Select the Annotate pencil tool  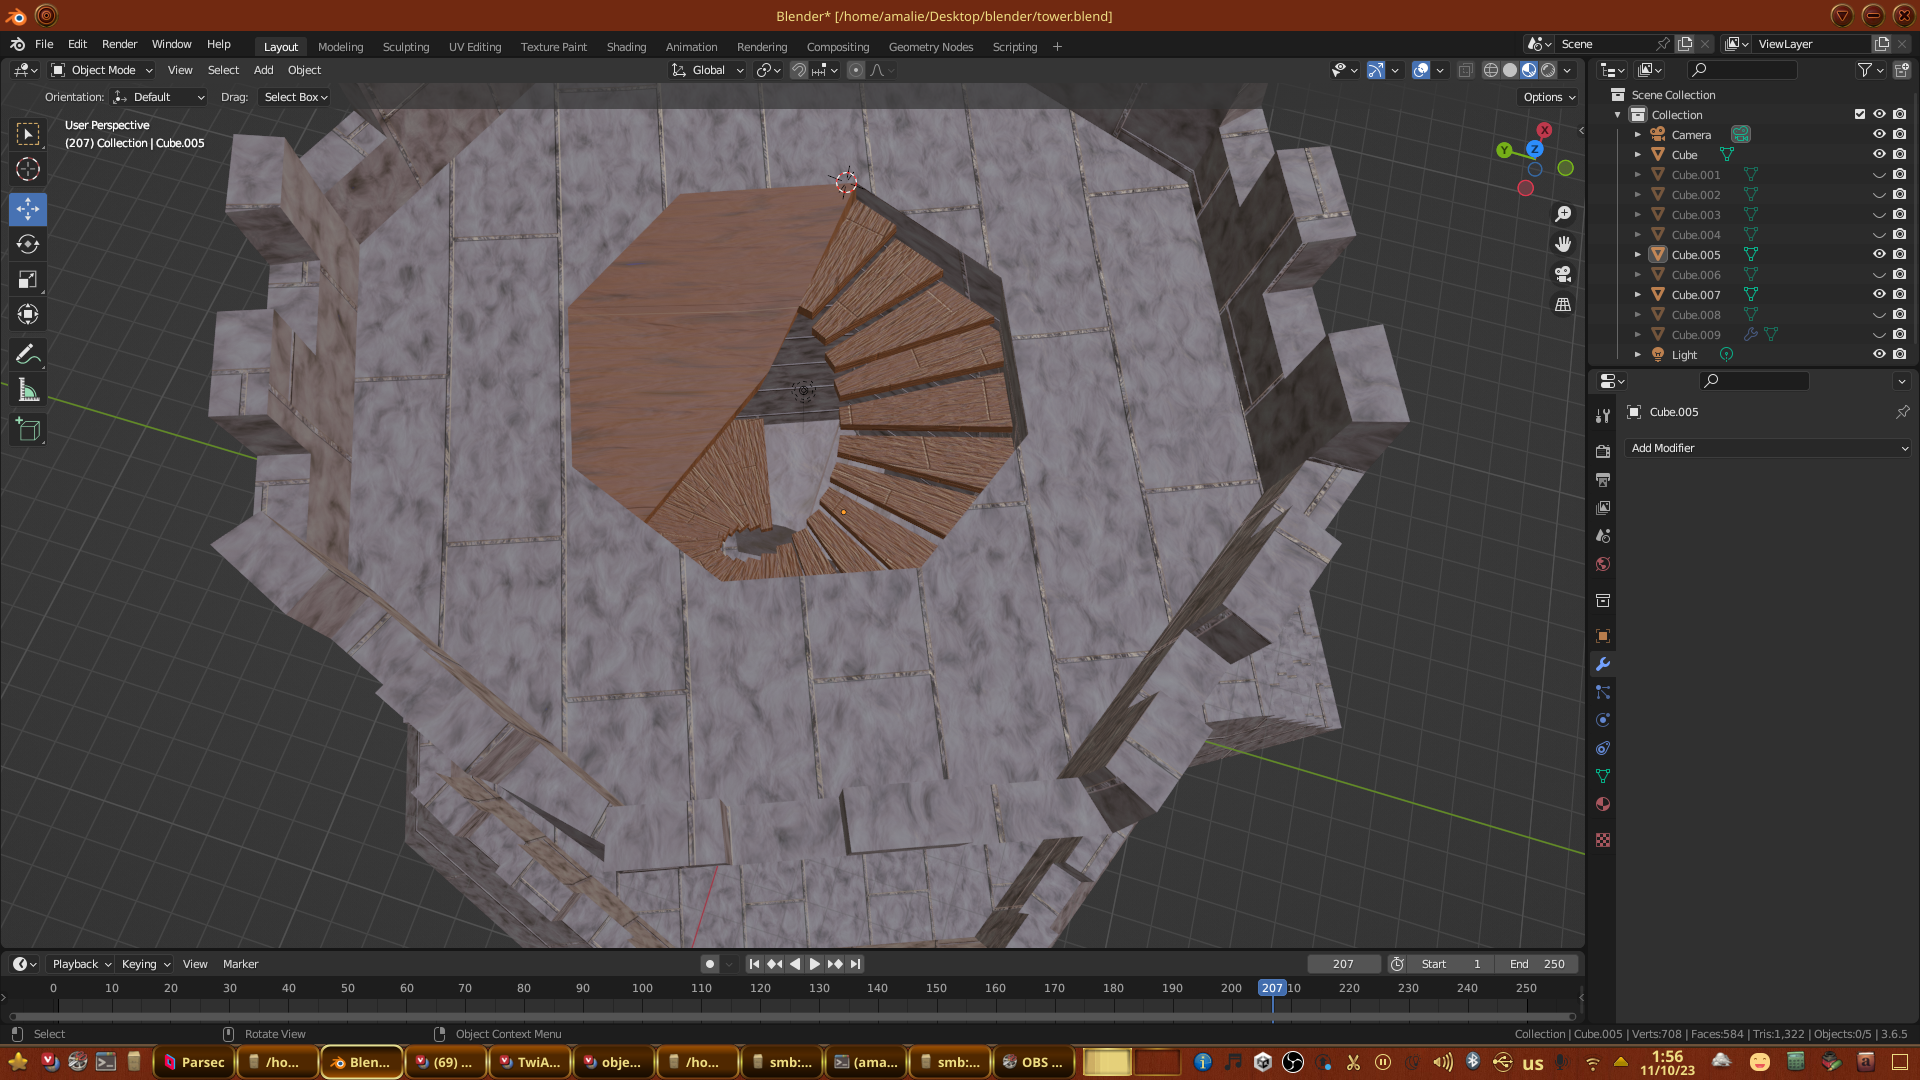point(28,354)
